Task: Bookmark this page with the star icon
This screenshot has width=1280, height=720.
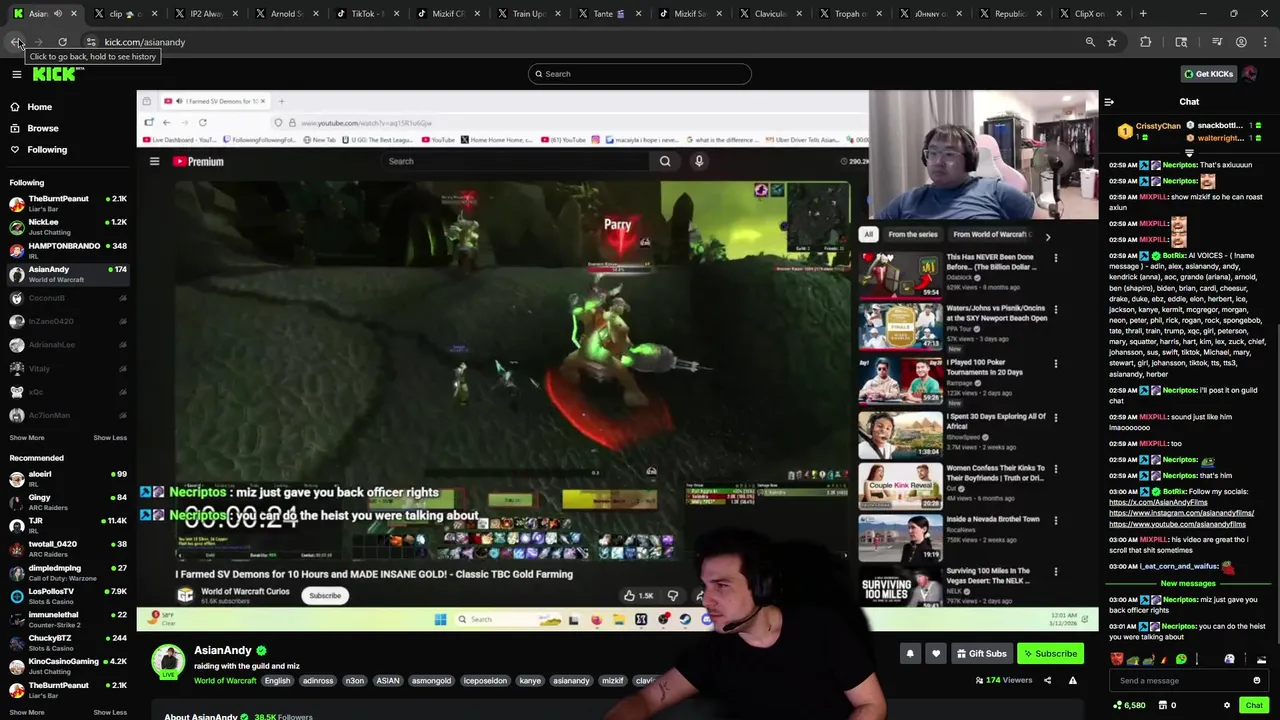Action: [1112, 42]
